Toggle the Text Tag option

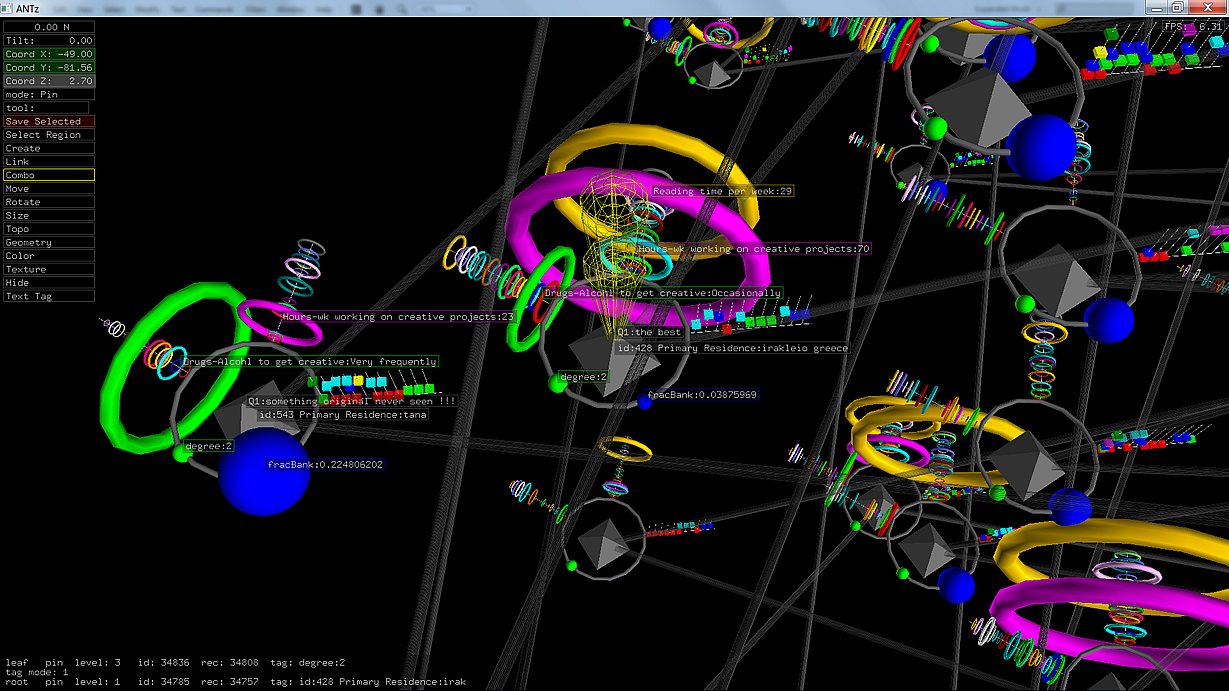(x=49, y=296)
